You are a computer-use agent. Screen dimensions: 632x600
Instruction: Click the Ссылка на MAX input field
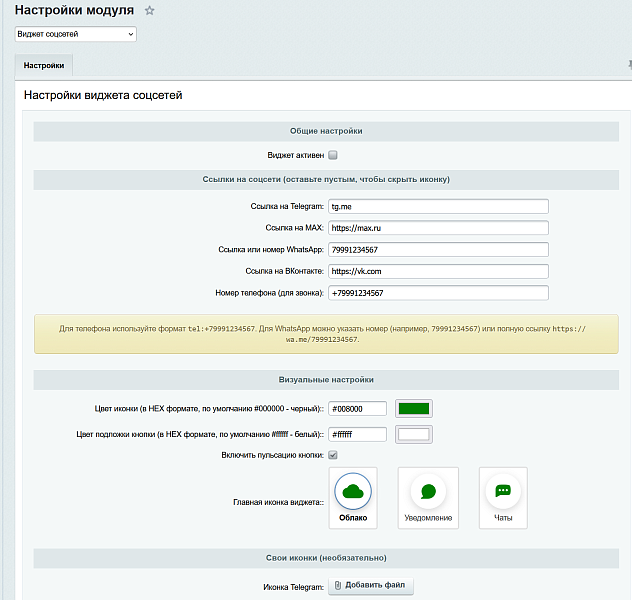438,228
